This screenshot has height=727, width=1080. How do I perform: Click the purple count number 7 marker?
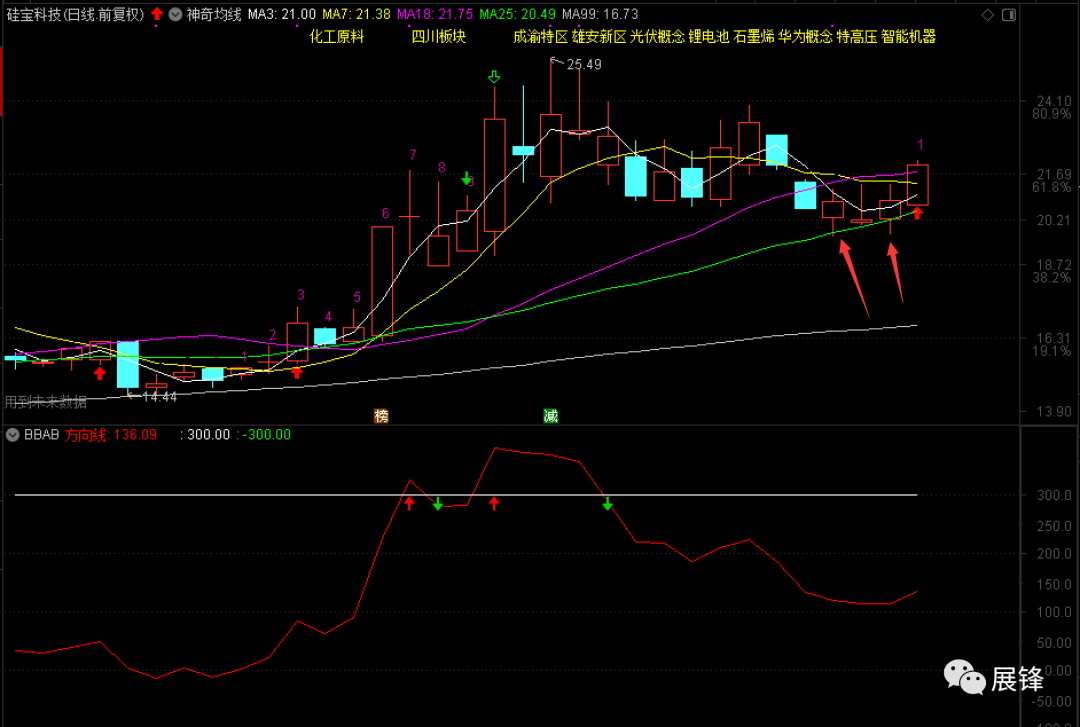coord(413,155)
